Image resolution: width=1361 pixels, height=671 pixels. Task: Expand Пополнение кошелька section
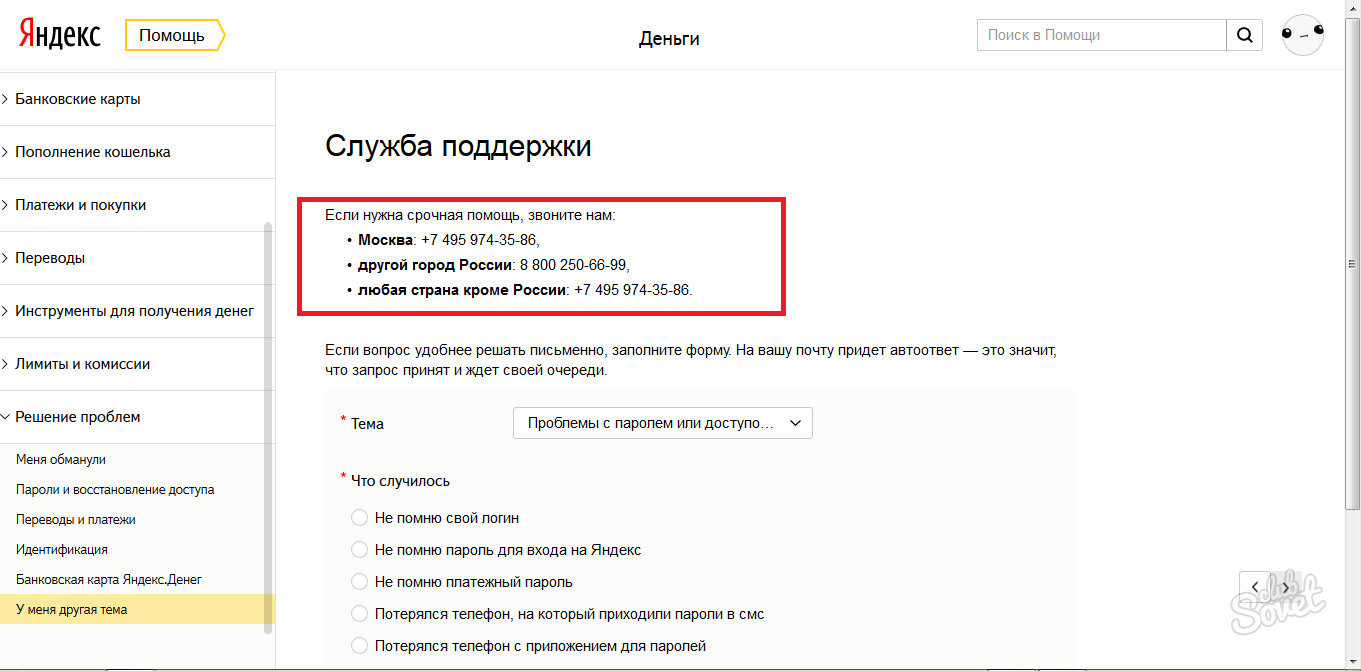[x=137, y=152]
